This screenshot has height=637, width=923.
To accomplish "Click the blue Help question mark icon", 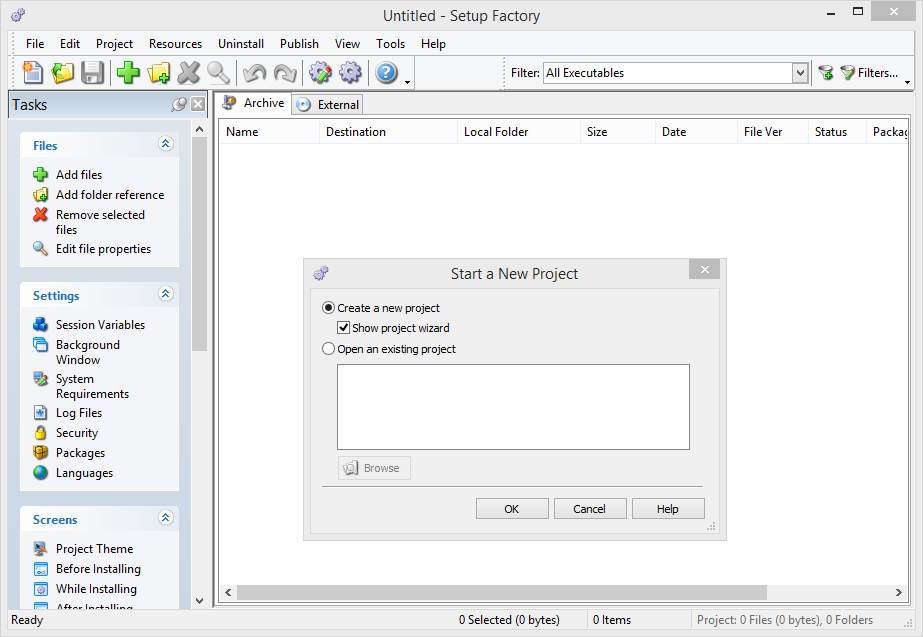I will [x=386, y=72].
